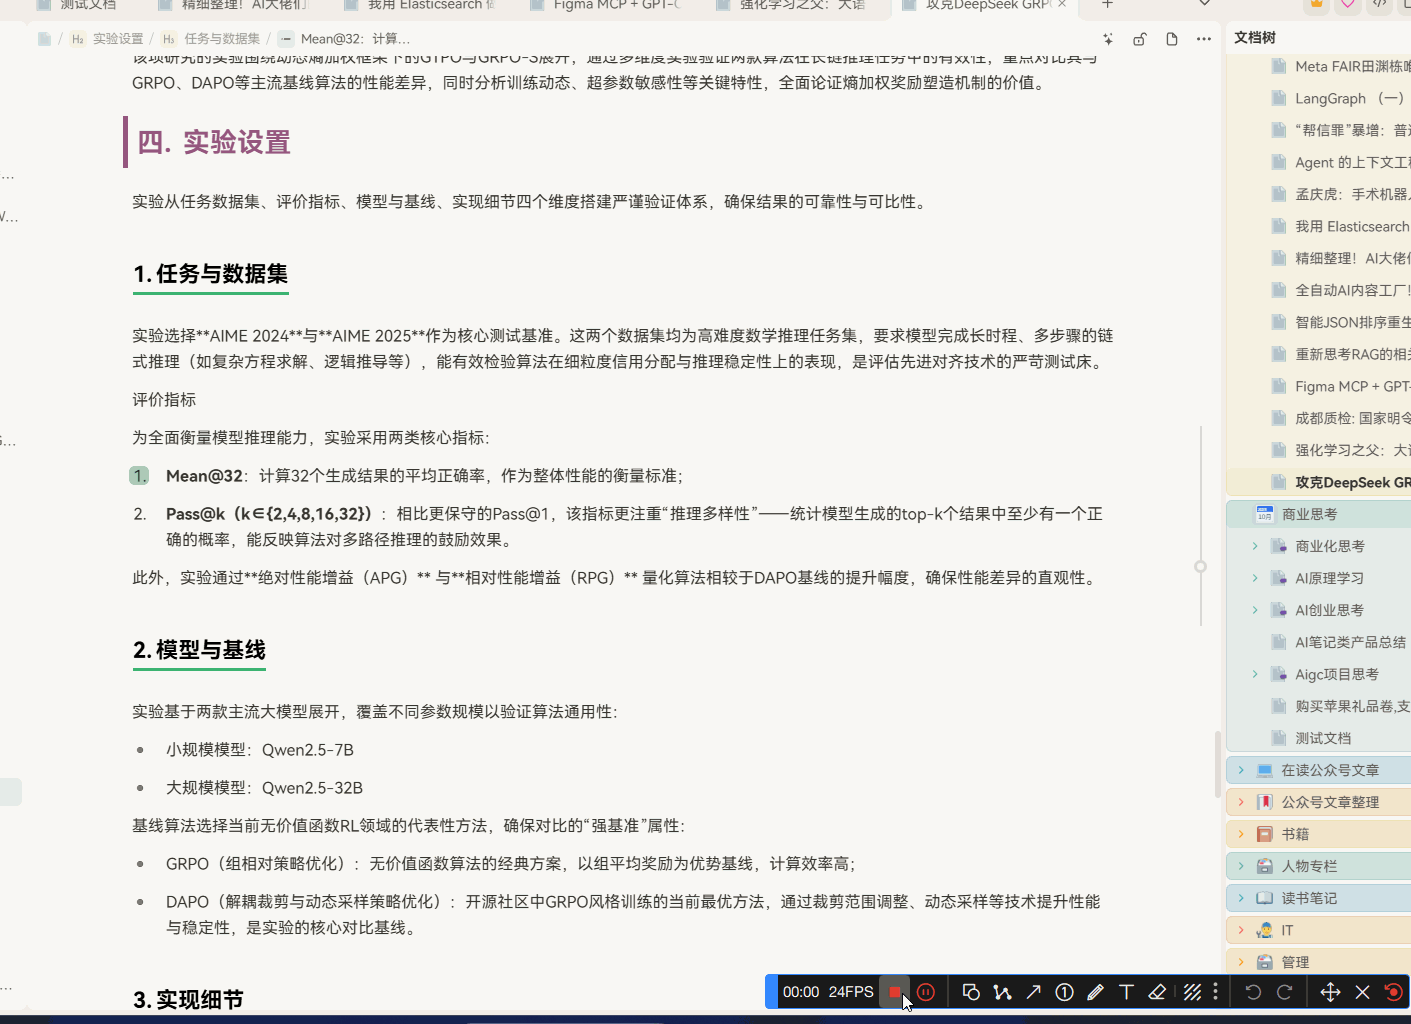Toggle the document lock icon
The image size is (1411, 1024).
pos(1139,38)
